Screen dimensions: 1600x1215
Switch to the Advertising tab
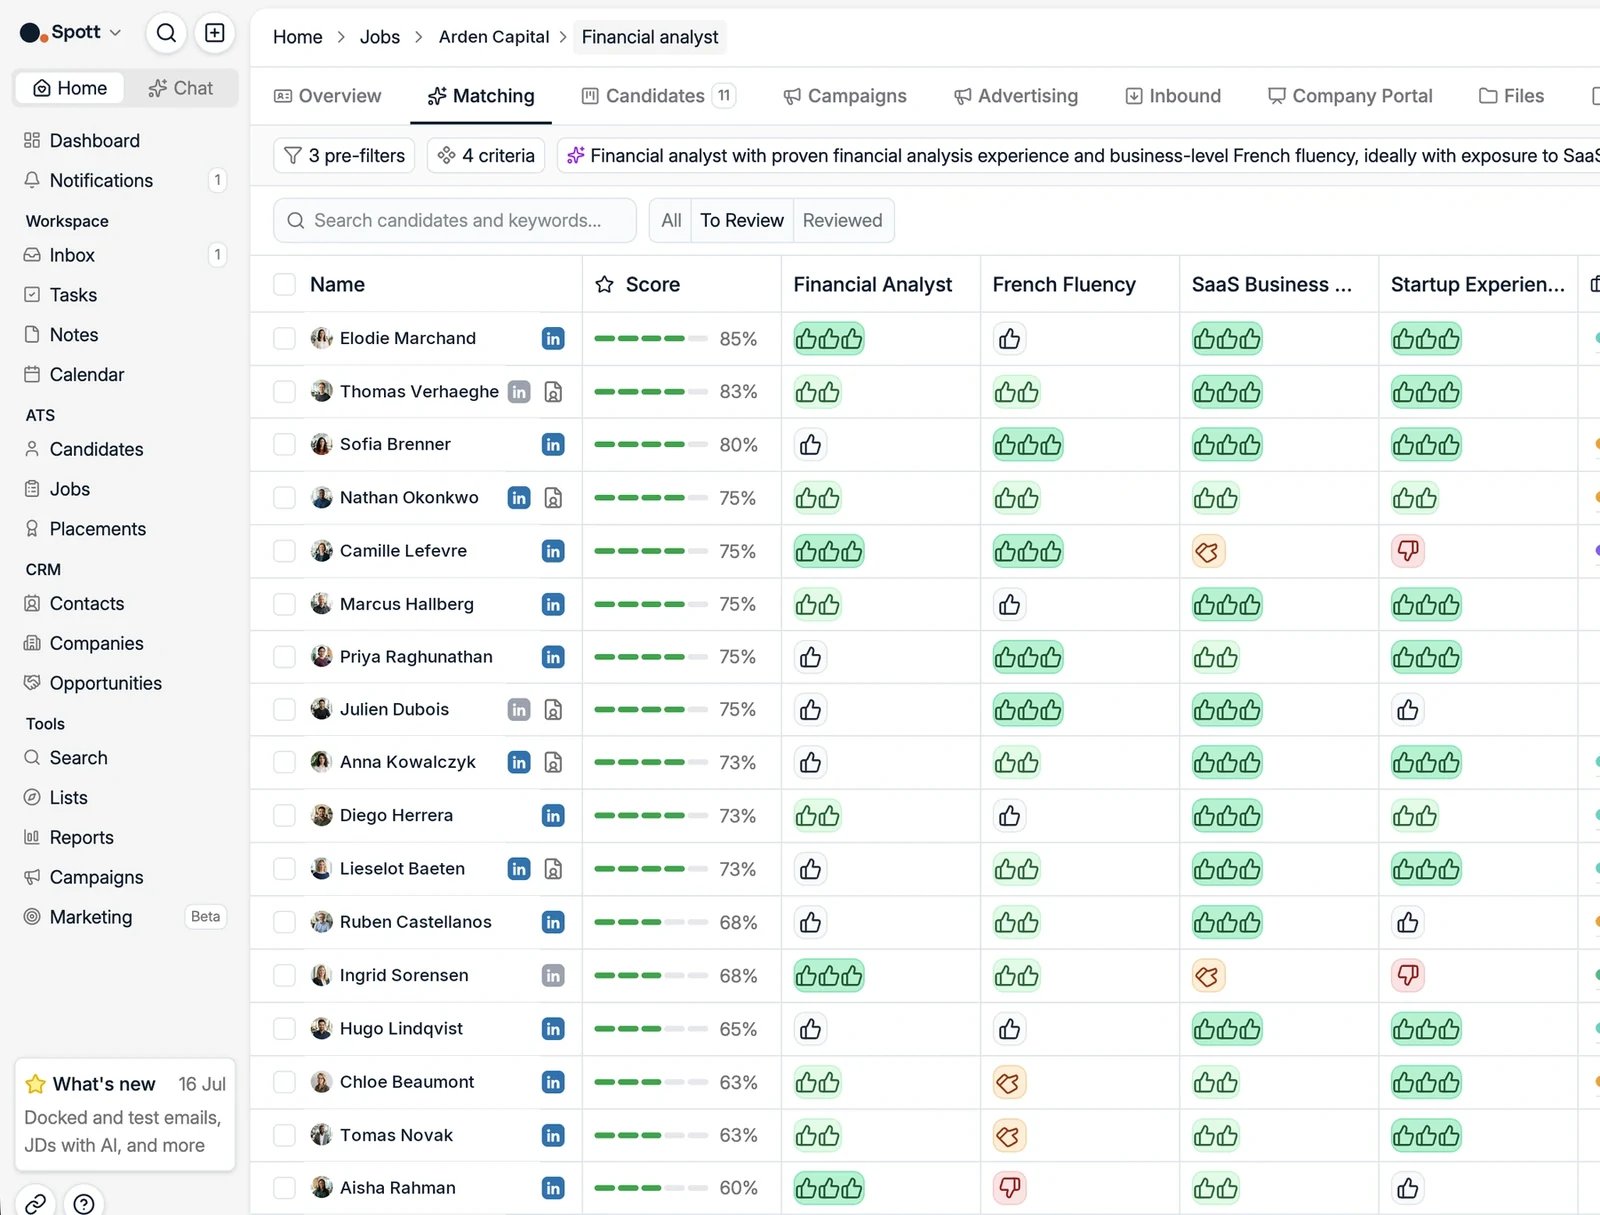[1016, 96]
